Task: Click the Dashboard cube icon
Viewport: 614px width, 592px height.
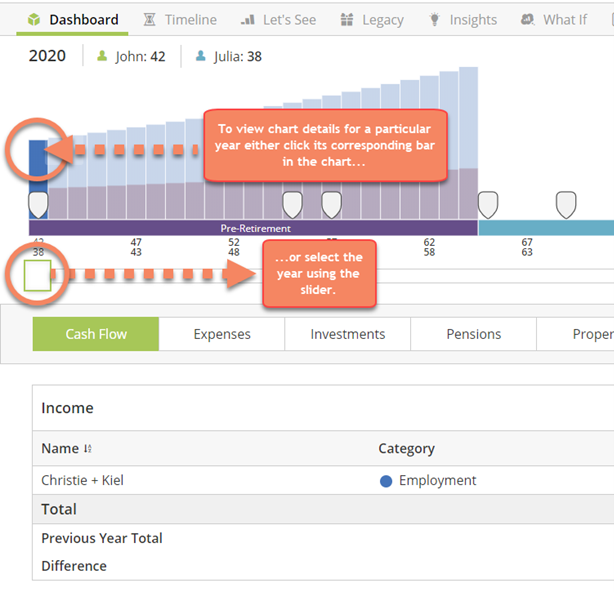Action: [x=34, y=20]
